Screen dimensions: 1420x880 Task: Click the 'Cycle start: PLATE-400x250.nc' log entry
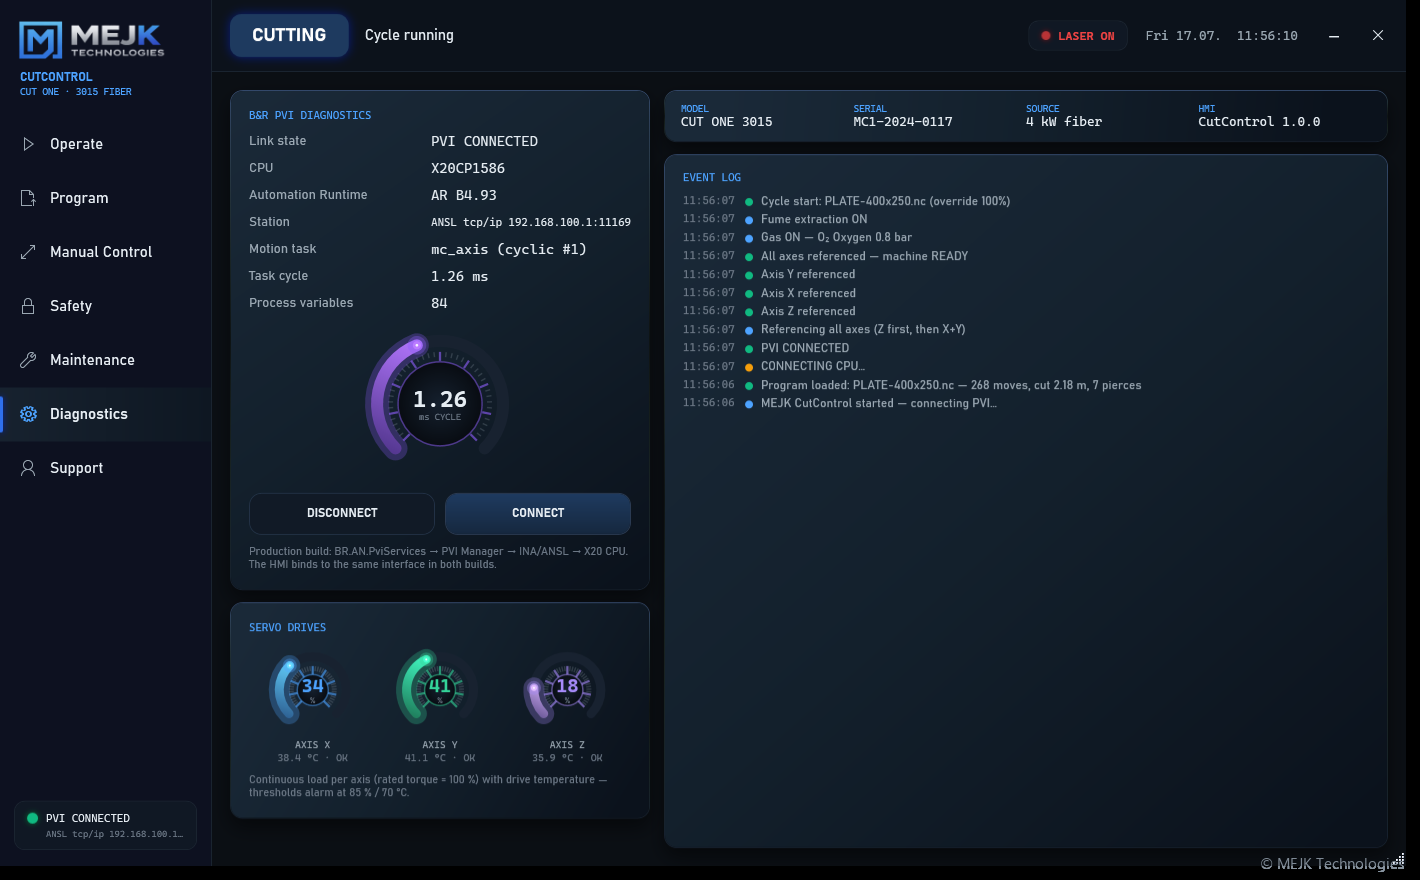[x=885, y=201]
